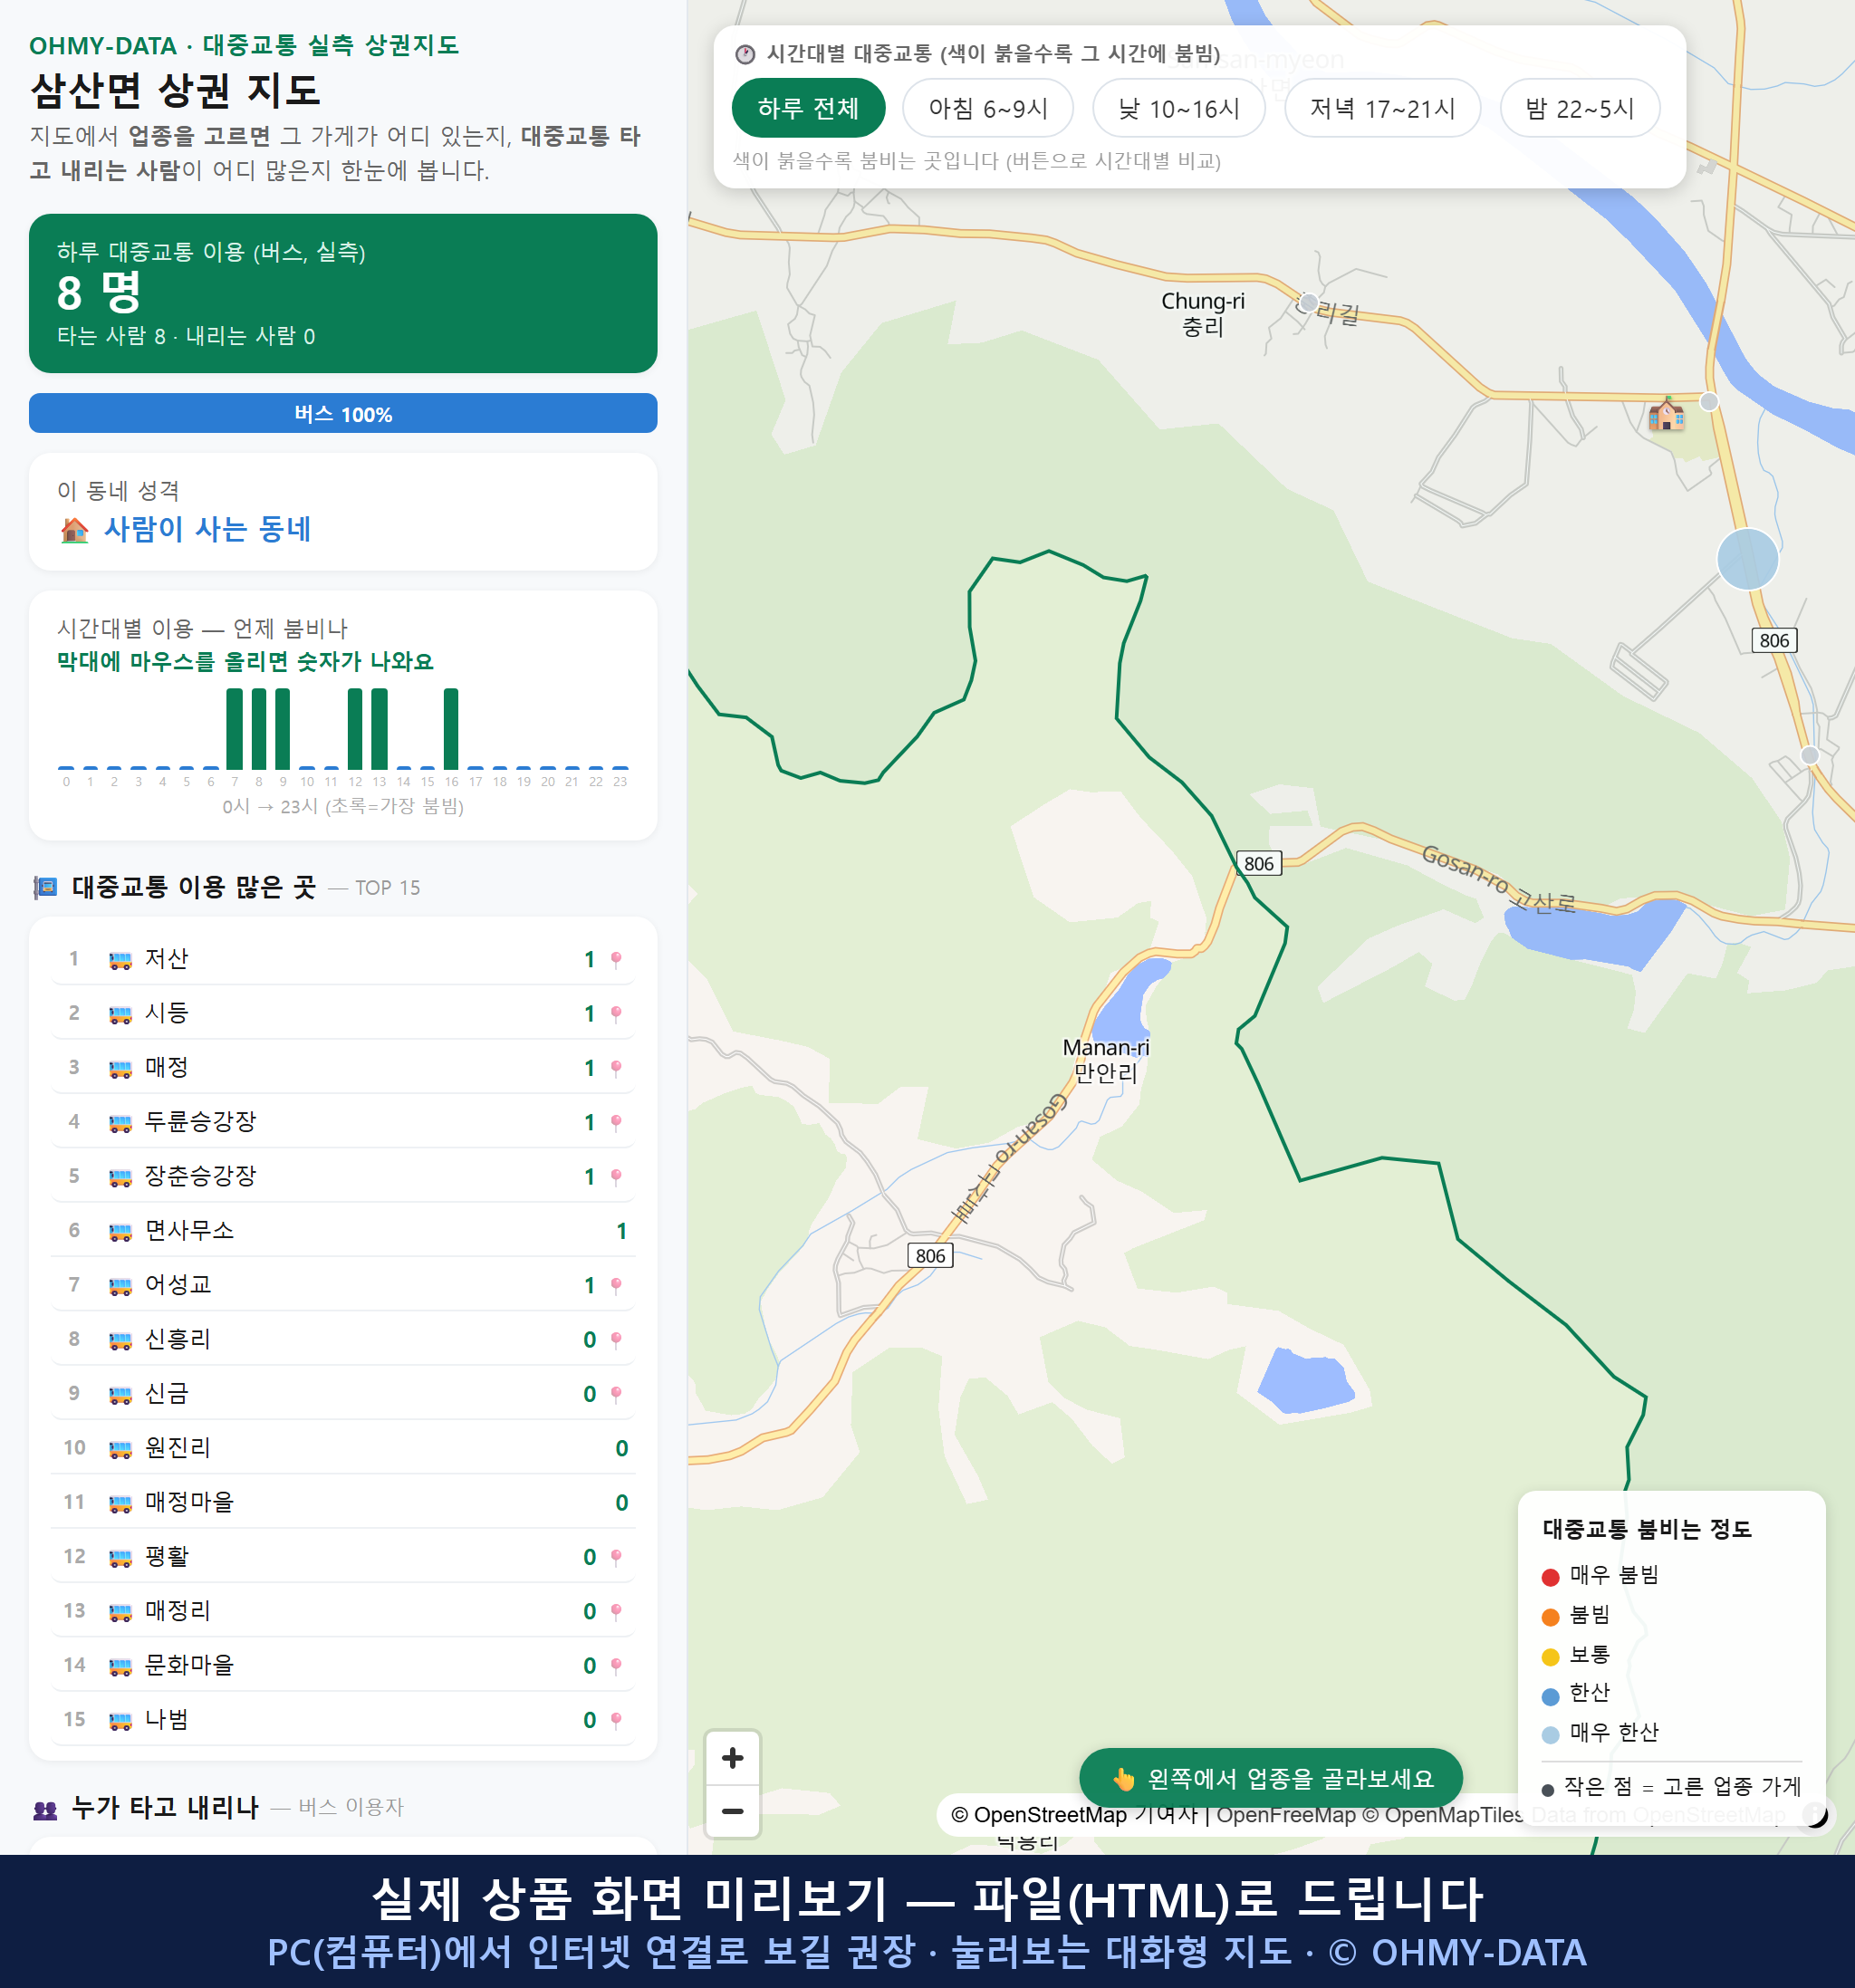
Task: Click the Chung-ri 충리 map label
Action: [1203, 314]
